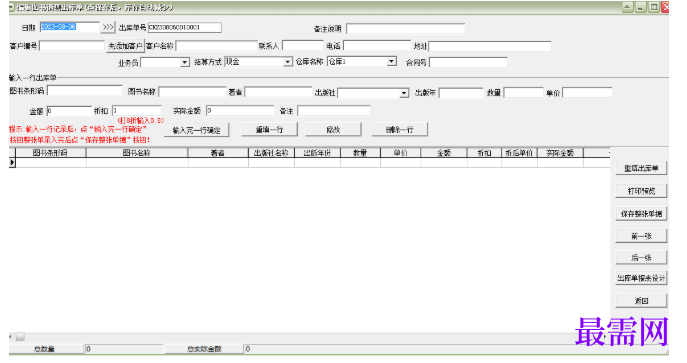Open 出库单报表设计 report designer
The height and width of the screenshot is (363, 687).
click(641, 278)
